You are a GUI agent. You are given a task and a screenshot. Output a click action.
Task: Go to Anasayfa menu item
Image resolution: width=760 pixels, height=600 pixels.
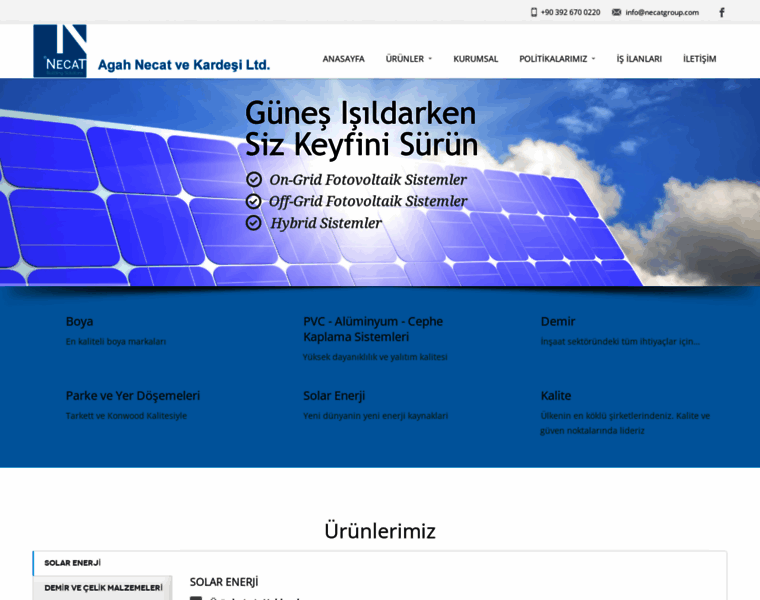point(343,59)
